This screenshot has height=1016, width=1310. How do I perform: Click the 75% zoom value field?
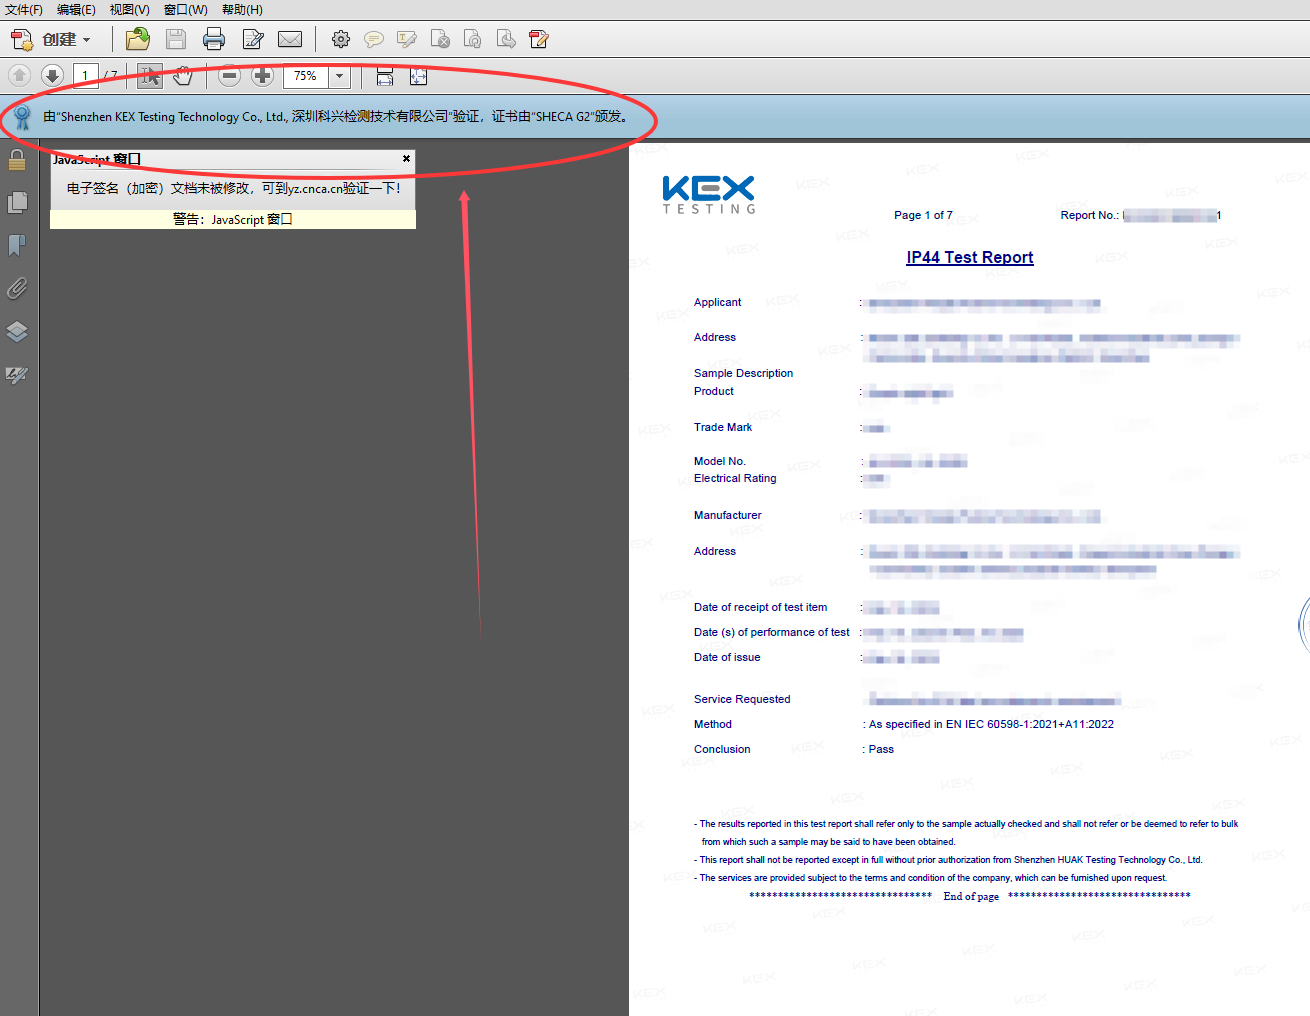(306, 76)
